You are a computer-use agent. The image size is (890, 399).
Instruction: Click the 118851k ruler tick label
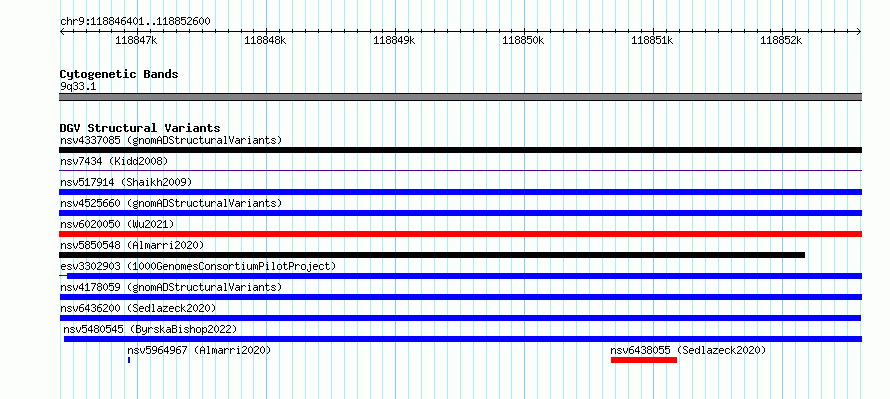click(652, 40)
